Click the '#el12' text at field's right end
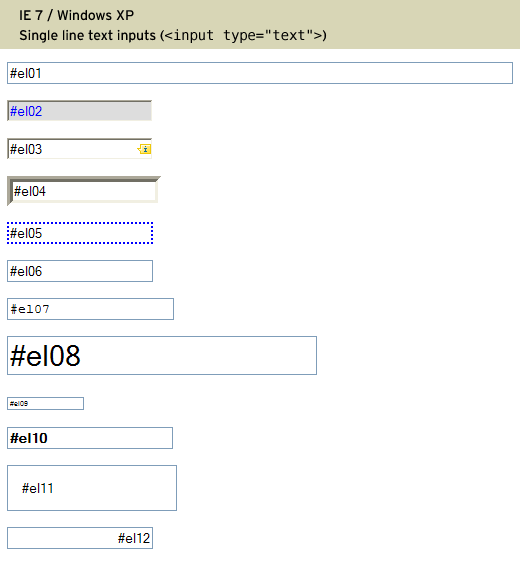The height and width of the screenshot is (565, 520). click(134, 538)
